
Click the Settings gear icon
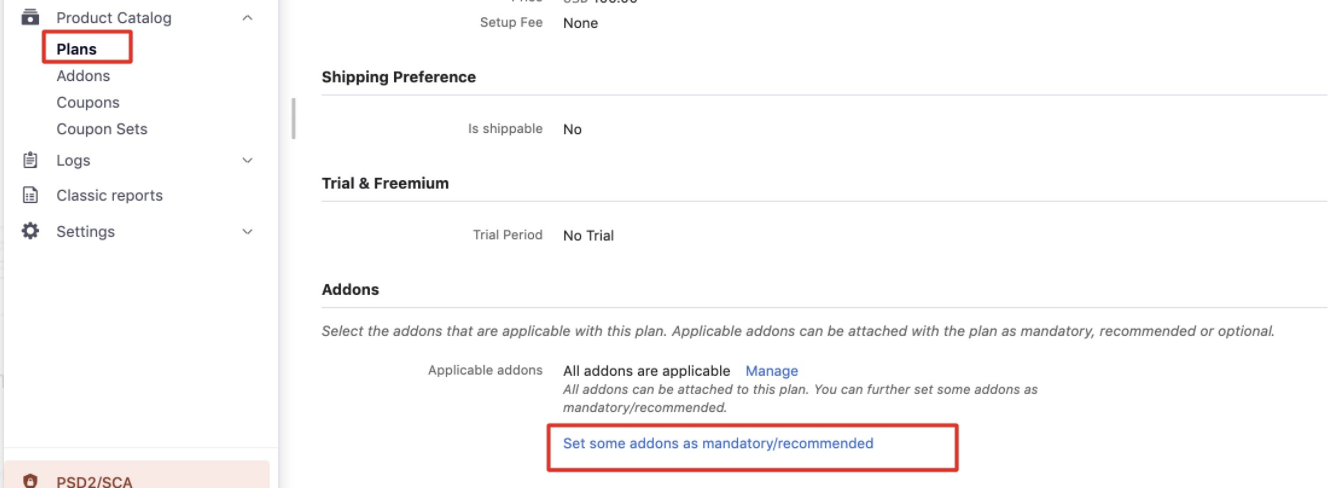click(x=30, y=231)
